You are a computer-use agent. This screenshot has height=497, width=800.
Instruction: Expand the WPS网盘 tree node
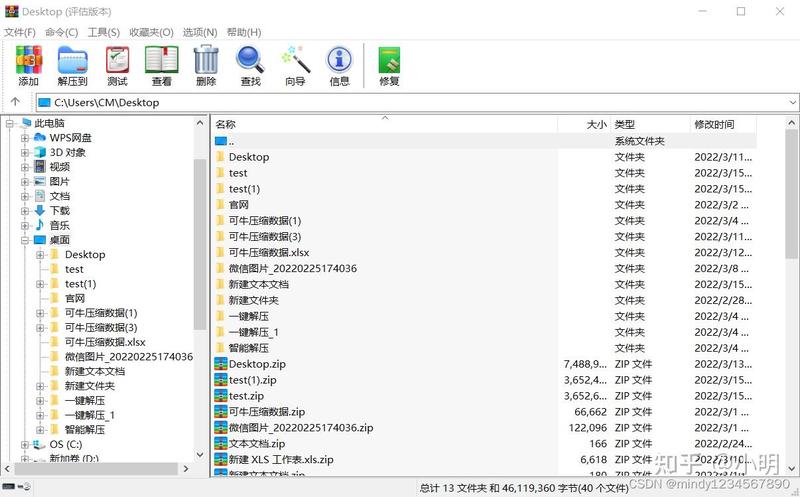(x=24, y=138)
